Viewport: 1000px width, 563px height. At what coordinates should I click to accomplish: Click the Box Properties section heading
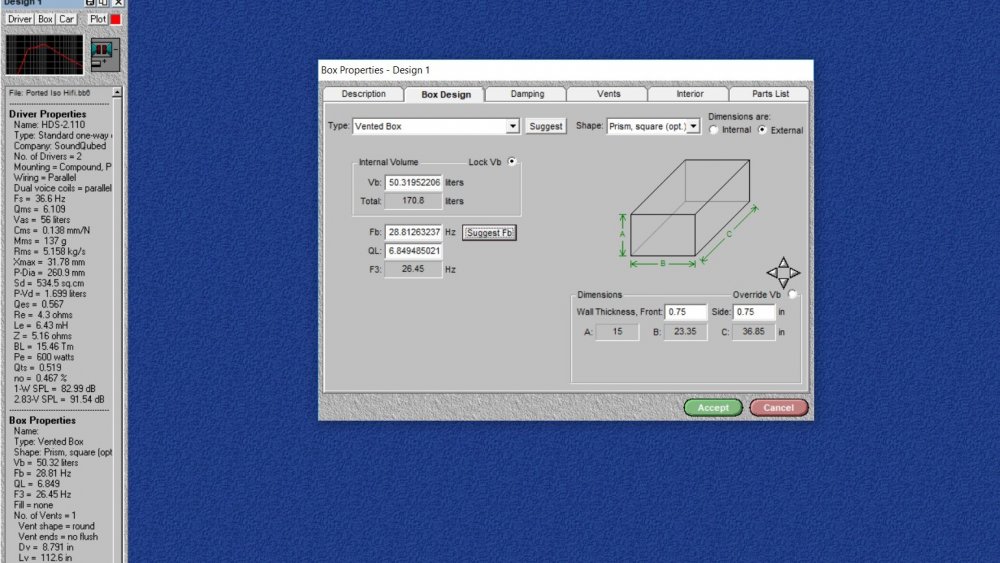point(42,420)
